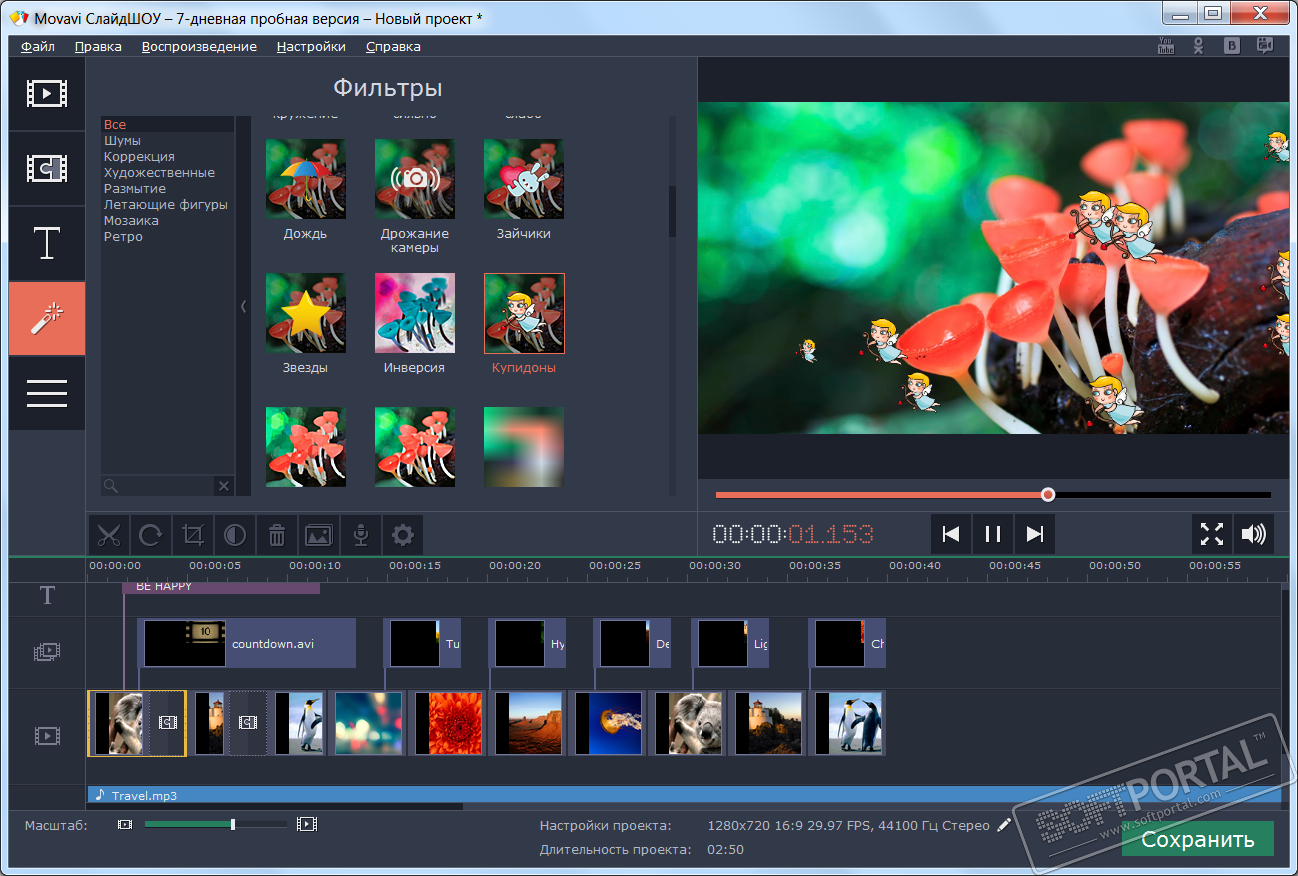Skip to previous frame button
Screen dimensions: 1298x876
tap(951, 534)
